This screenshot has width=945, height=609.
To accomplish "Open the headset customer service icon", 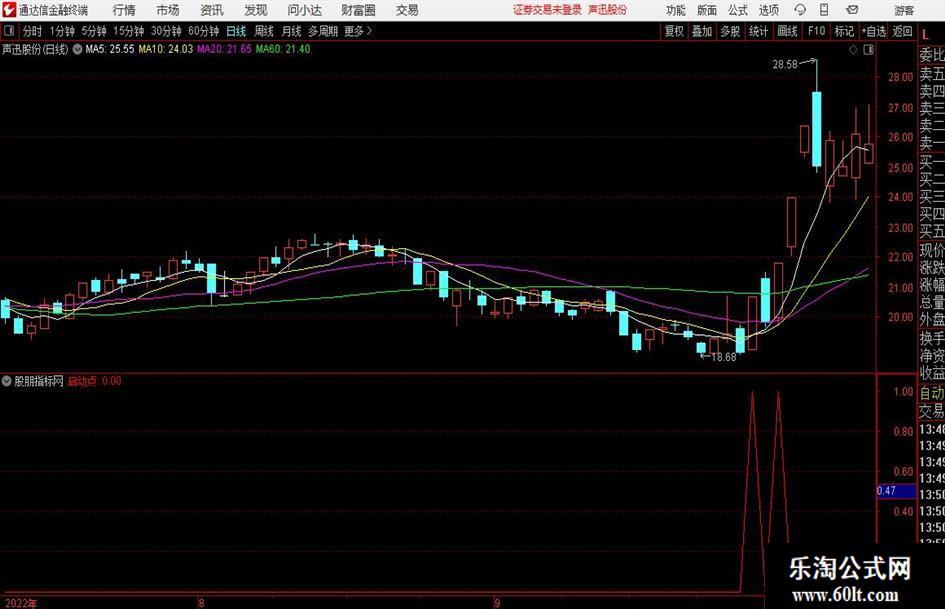I will [x=800, y=10].
